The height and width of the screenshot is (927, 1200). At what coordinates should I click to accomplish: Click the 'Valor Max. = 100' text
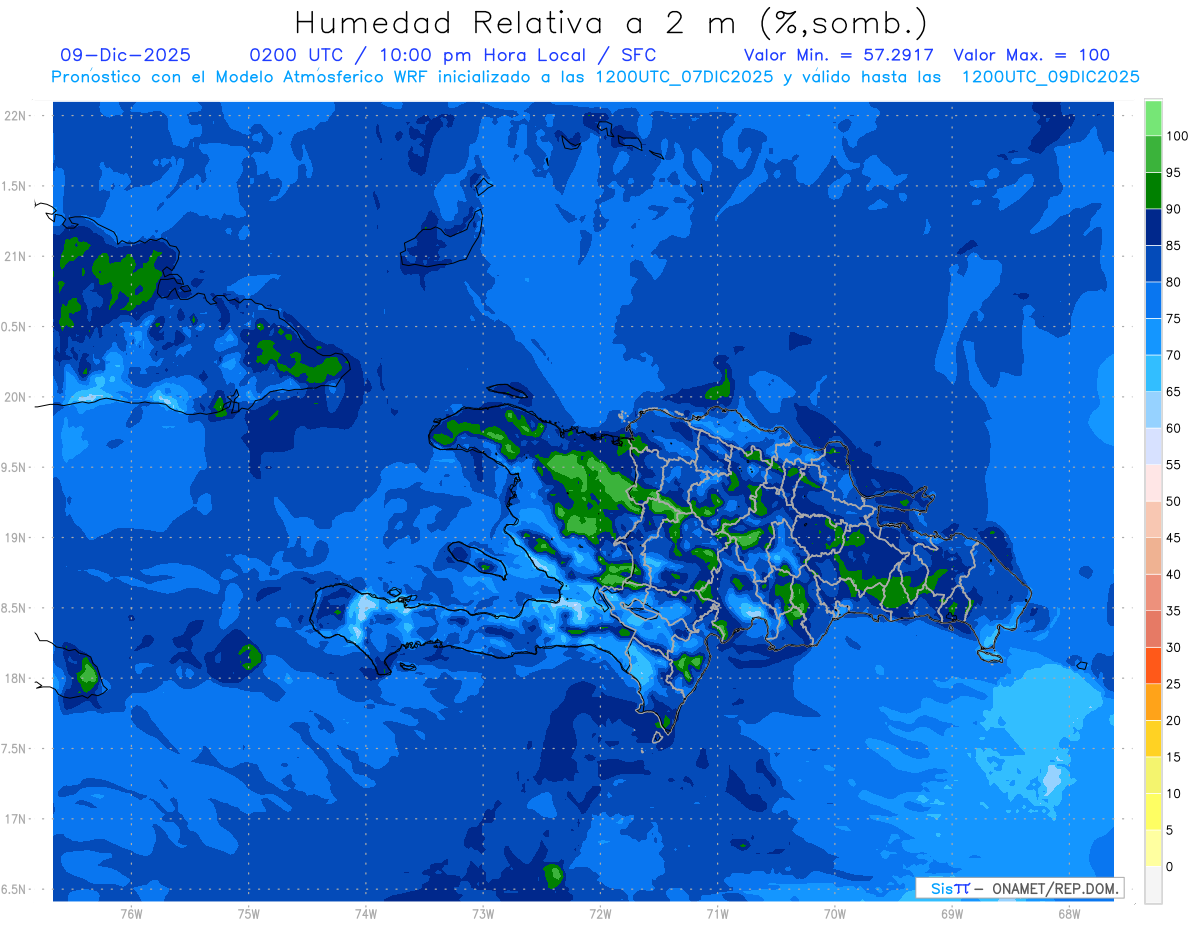point(1031,55)
